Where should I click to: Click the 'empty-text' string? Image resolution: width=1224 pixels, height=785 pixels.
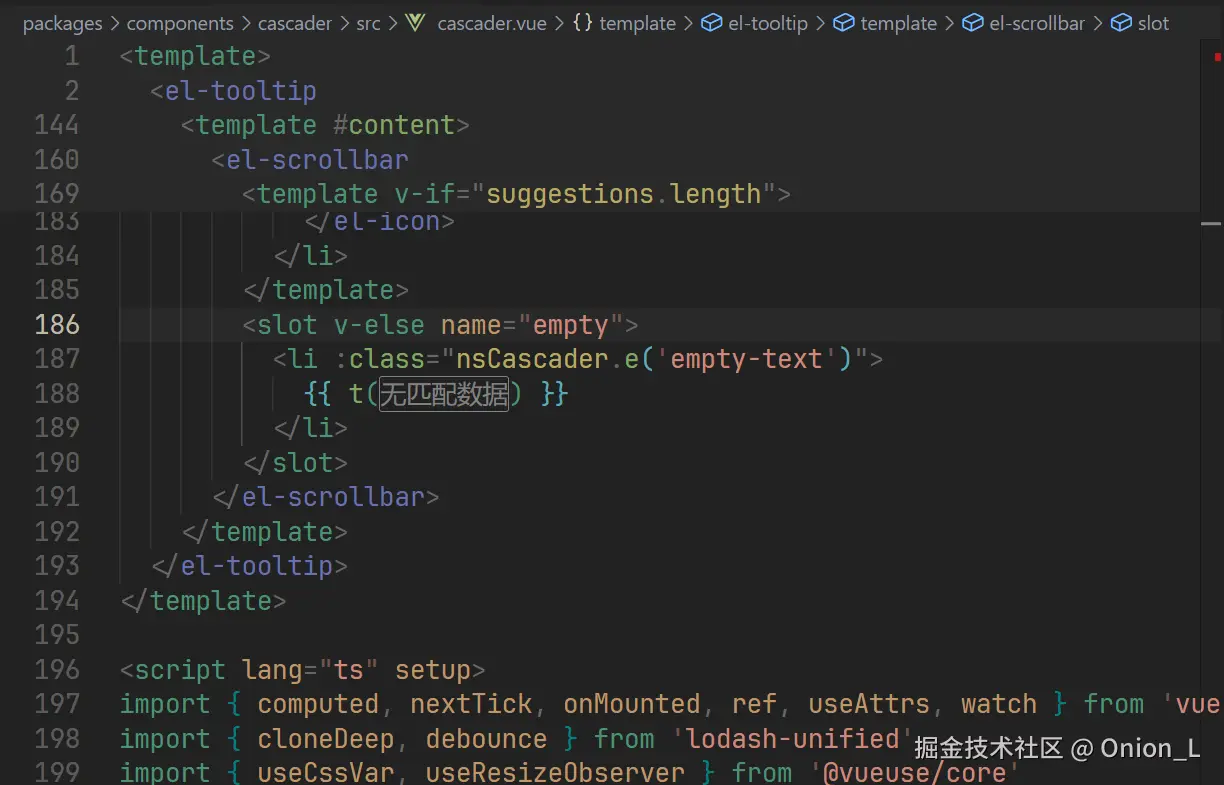pyautogui.click(x=747, y=359)
